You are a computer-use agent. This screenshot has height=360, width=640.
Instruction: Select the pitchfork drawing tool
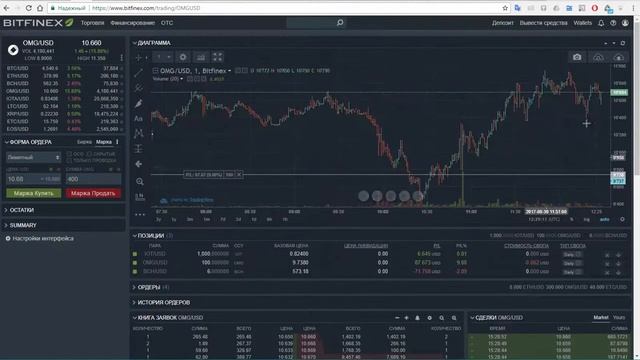pyautogui.click(x=139, y=88)
